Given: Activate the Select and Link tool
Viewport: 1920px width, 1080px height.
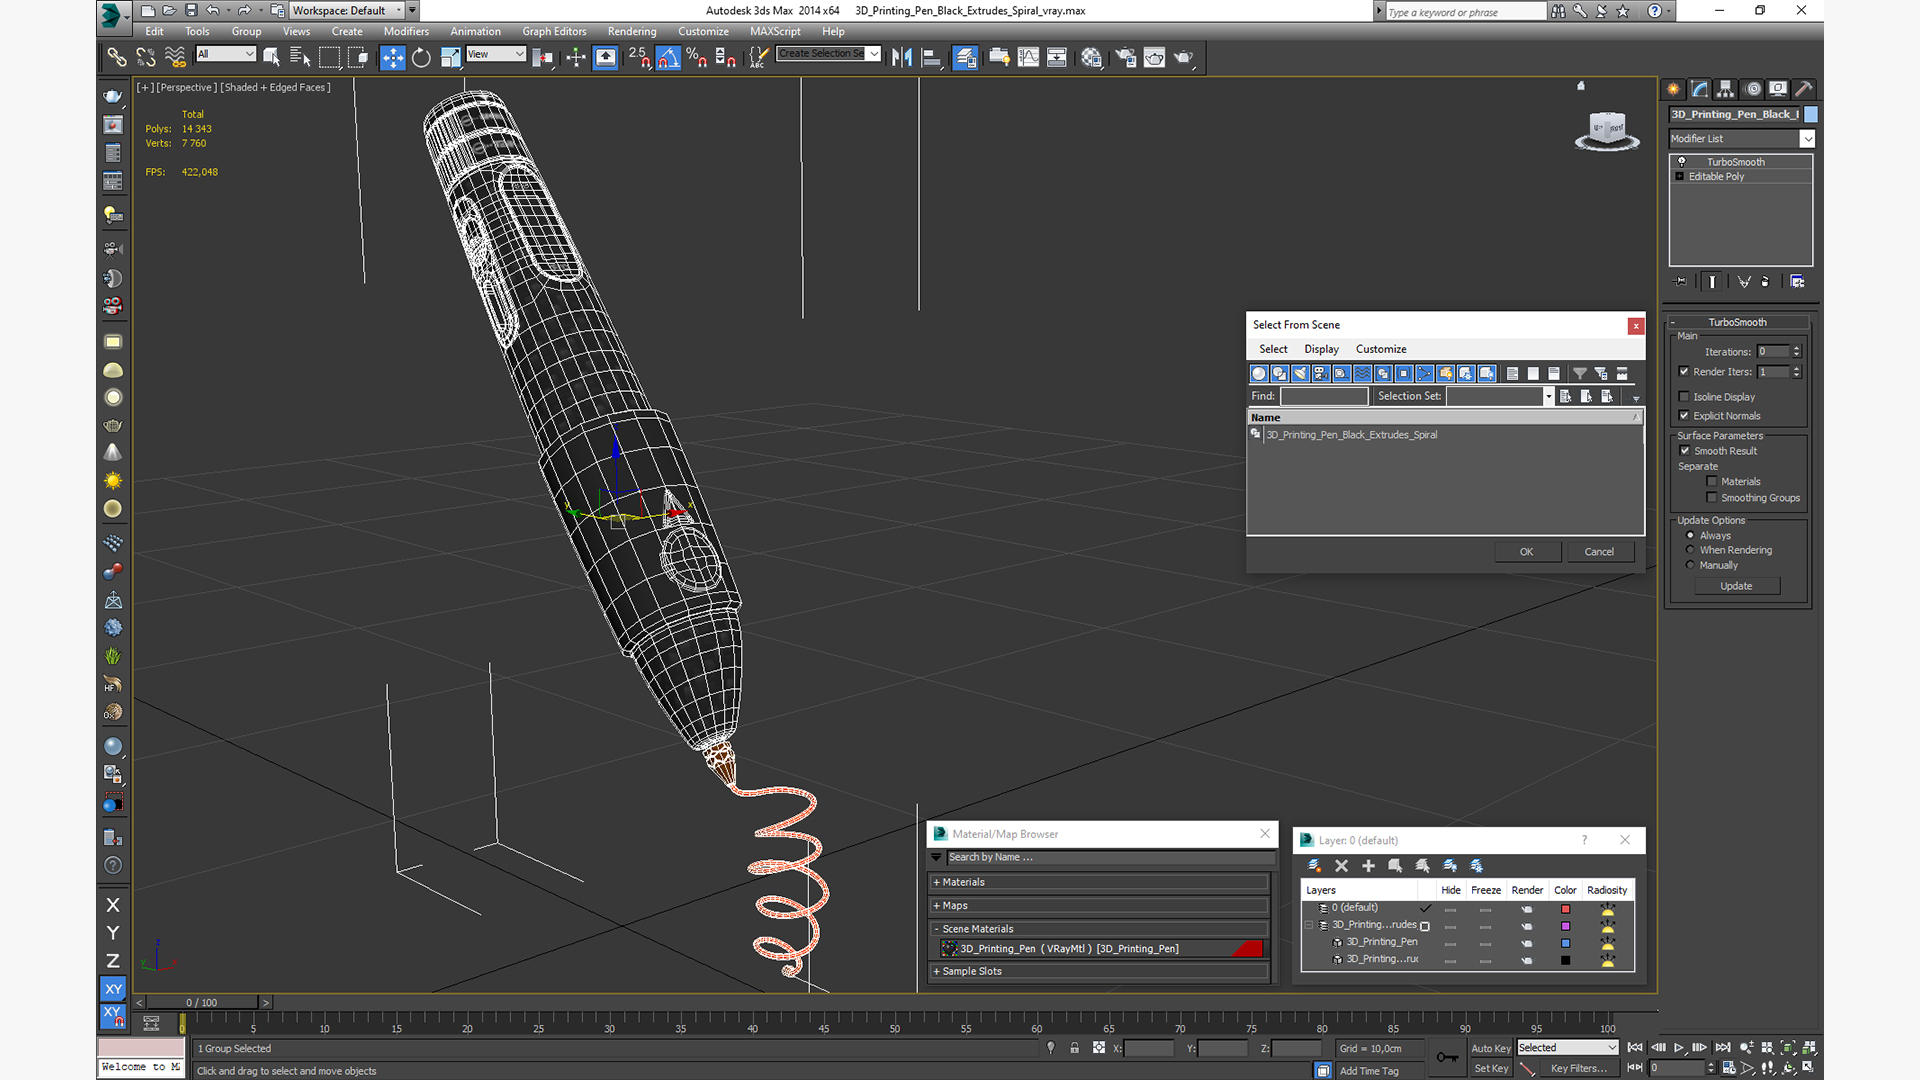Looking at the screenshot, I should tap(117, 57).
